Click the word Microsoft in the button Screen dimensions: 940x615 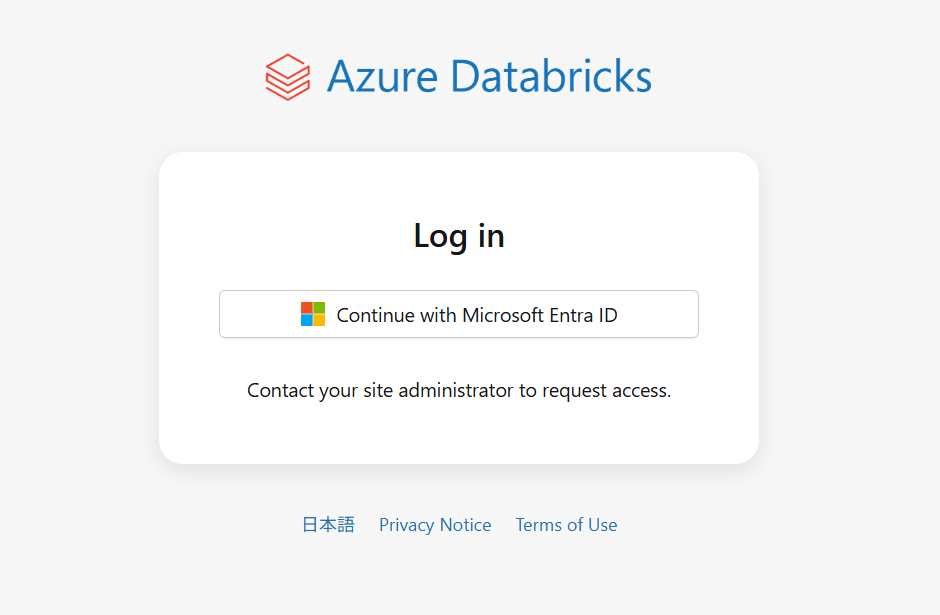coord(503,316)
